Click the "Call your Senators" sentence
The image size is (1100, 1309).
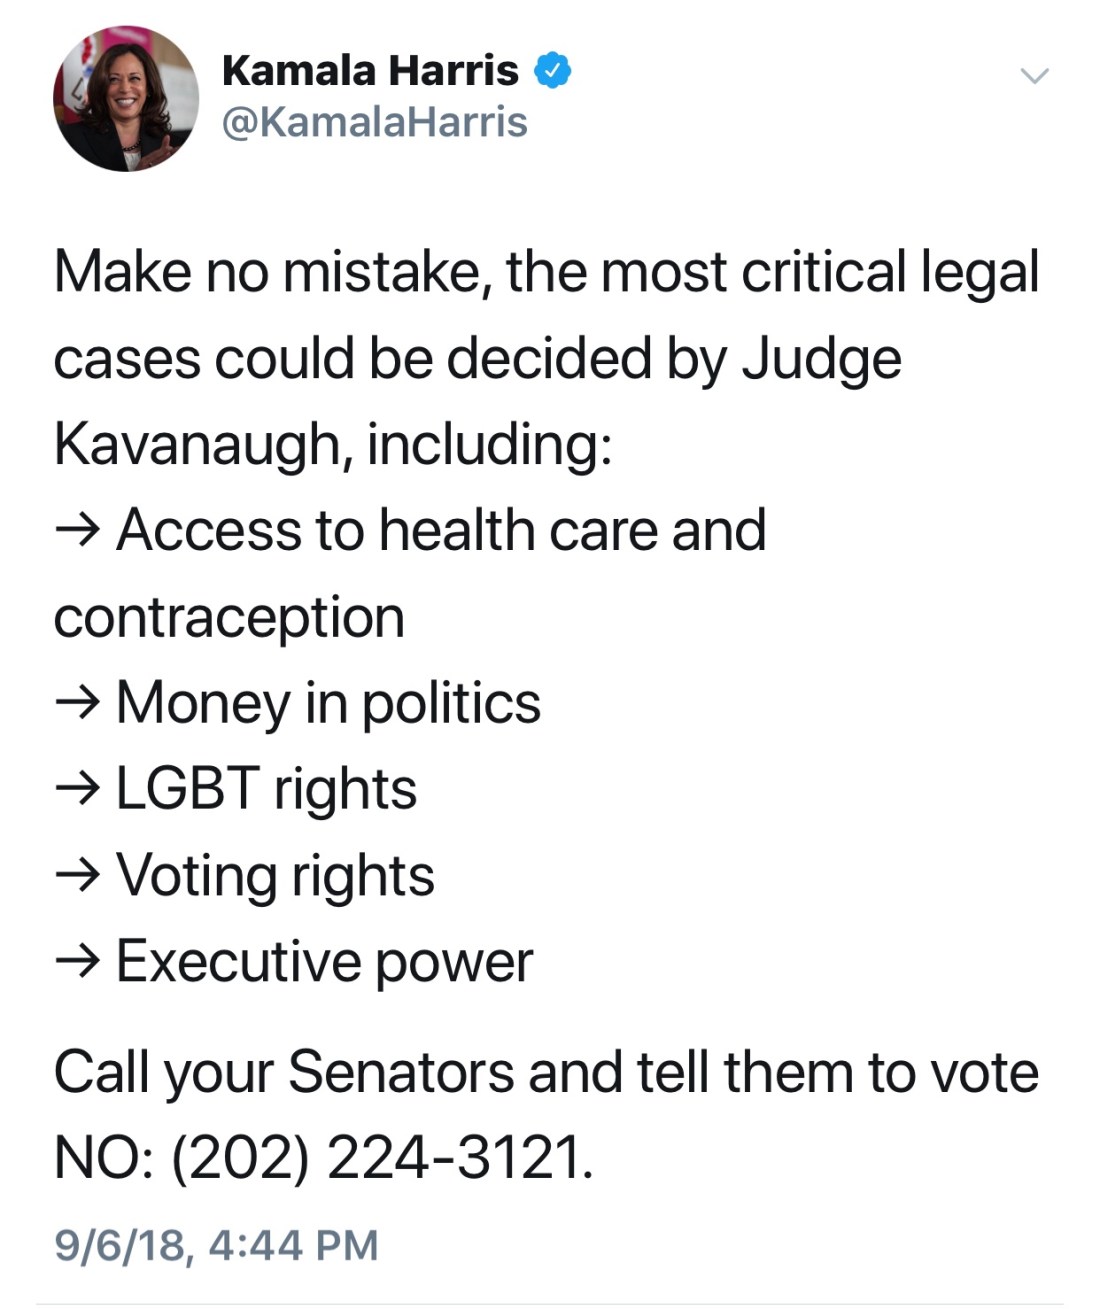(x=546, y=1072)
